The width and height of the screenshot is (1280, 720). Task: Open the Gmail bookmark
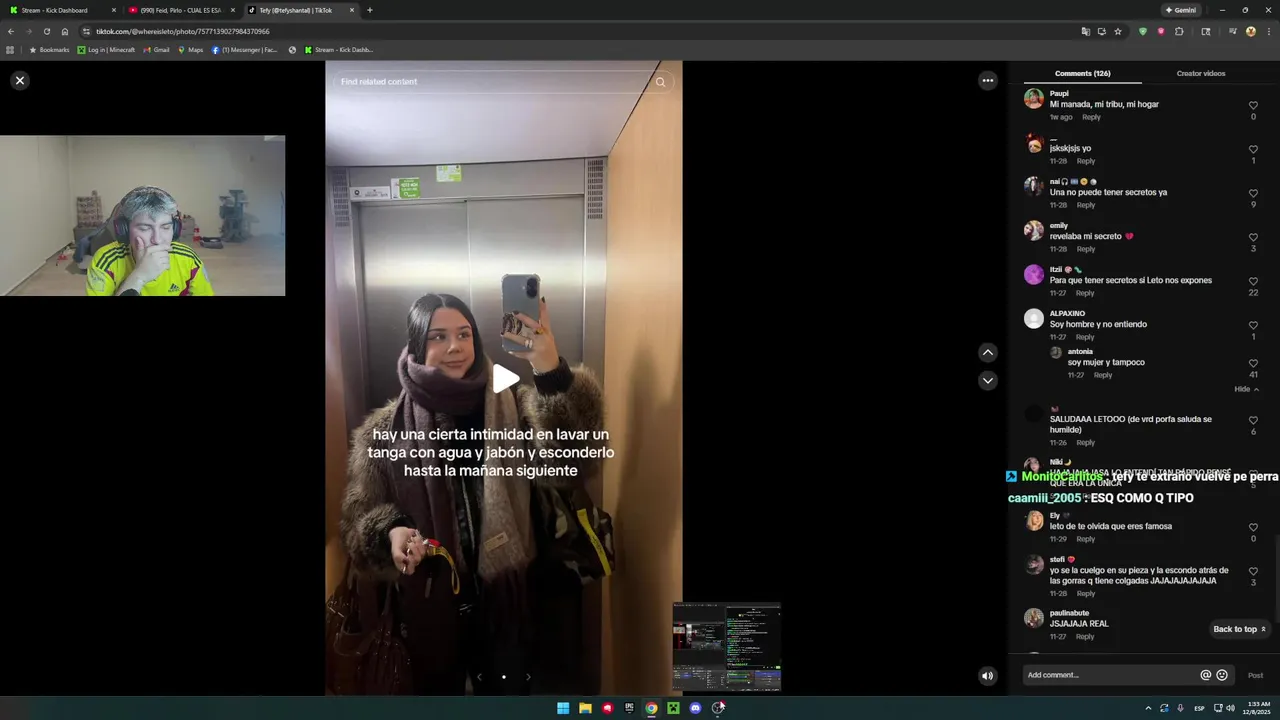click(155, 49)
